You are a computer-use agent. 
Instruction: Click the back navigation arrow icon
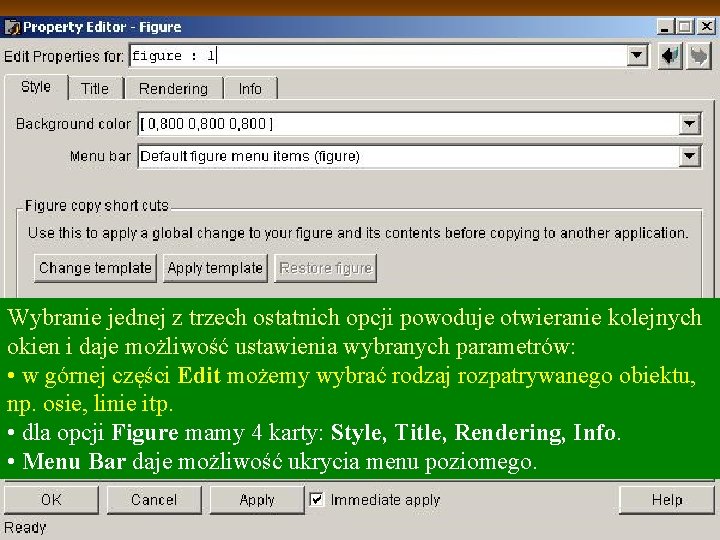670,56
